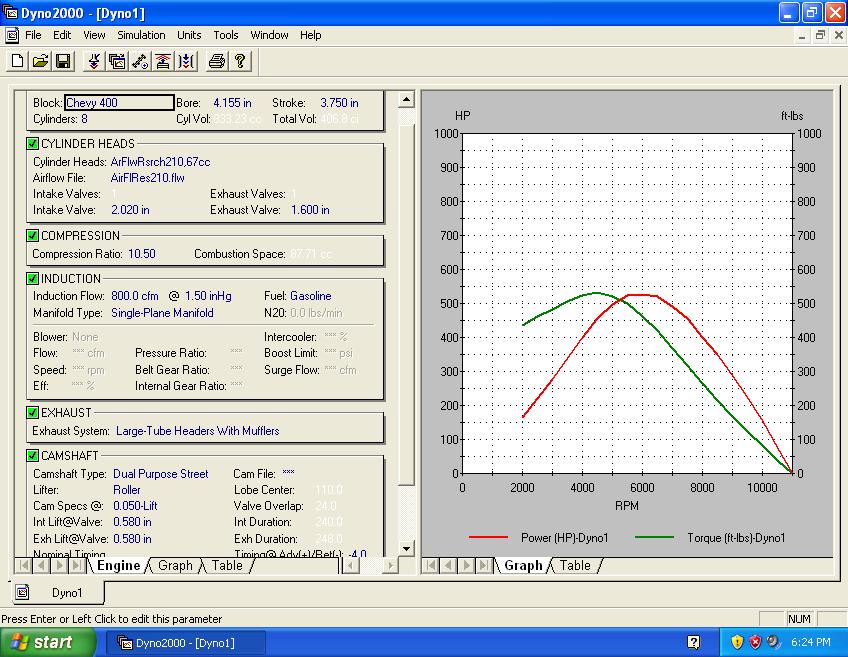Click the New file toolbar icon

click(x=17, y=62)
